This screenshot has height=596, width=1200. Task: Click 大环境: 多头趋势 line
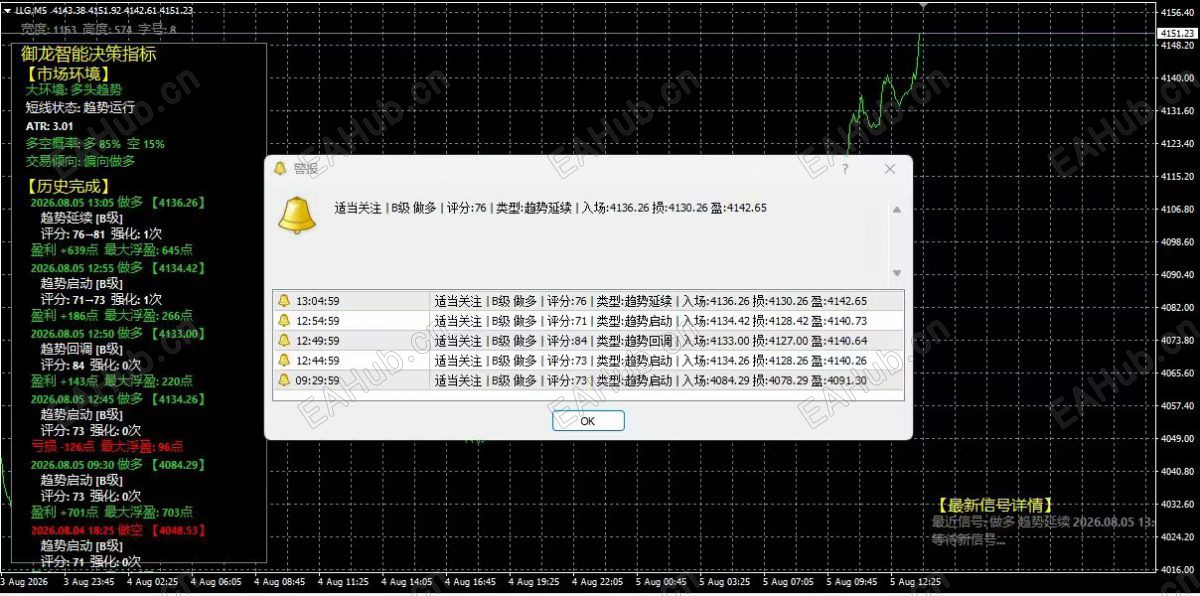click(74, 90)
